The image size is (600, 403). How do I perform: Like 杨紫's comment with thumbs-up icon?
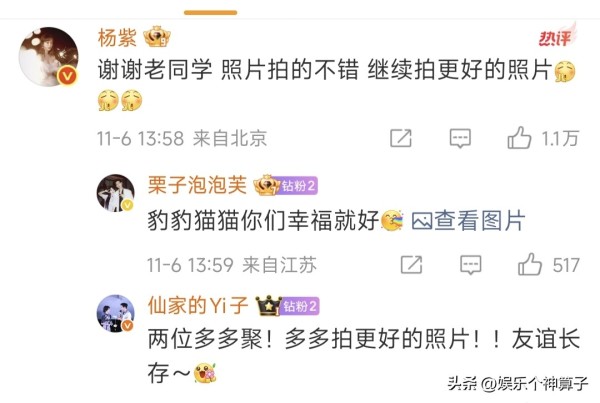(519, 138)
